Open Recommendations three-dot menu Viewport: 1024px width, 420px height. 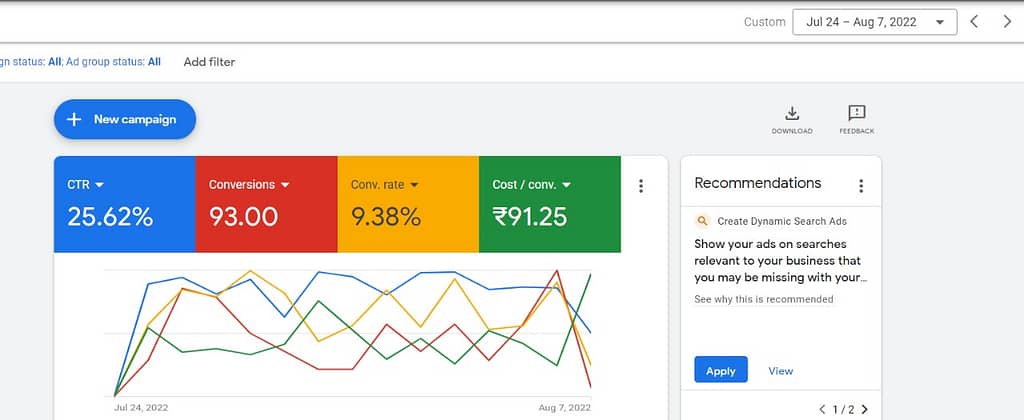tap(860, 186)
